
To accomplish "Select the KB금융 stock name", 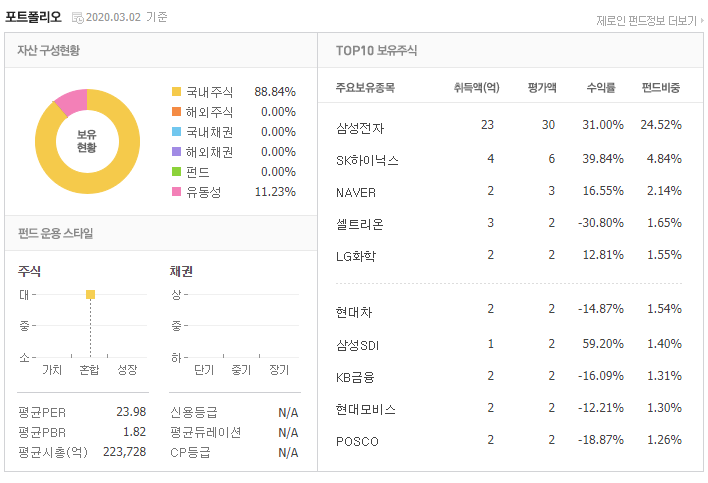I will [x=355, y=377].
